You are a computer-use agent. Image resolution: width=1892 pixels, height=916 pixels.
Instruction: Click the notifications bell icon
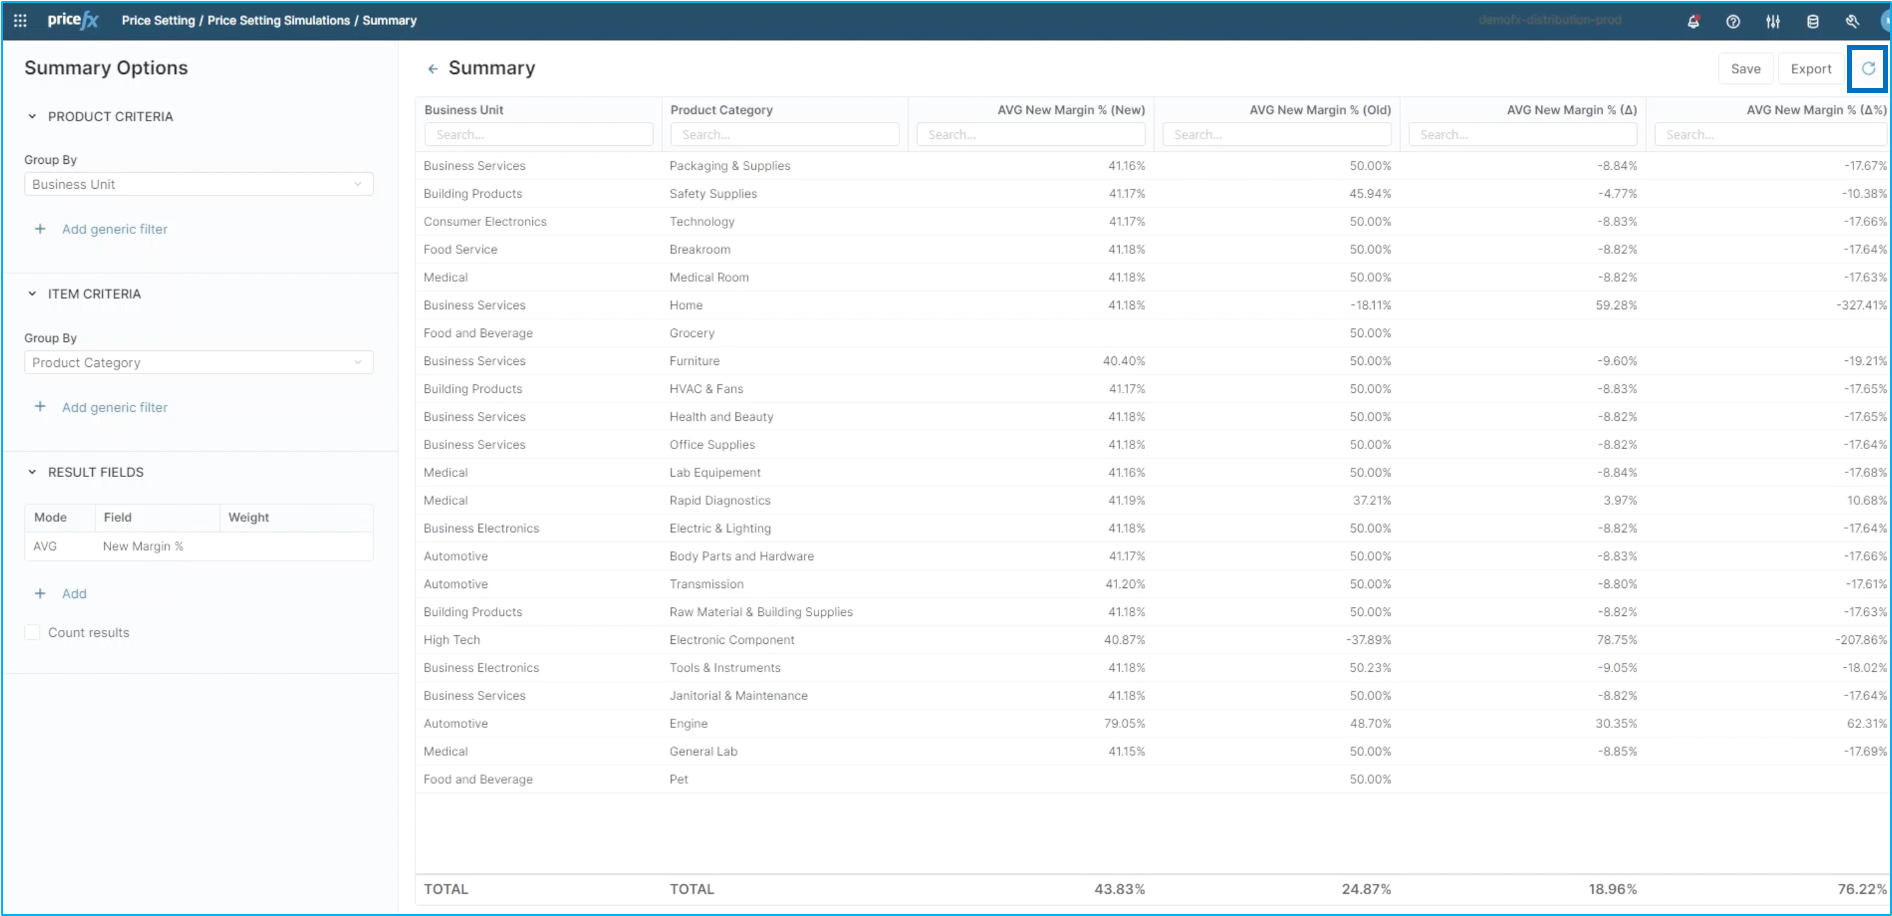click(x=1693, y=21)
